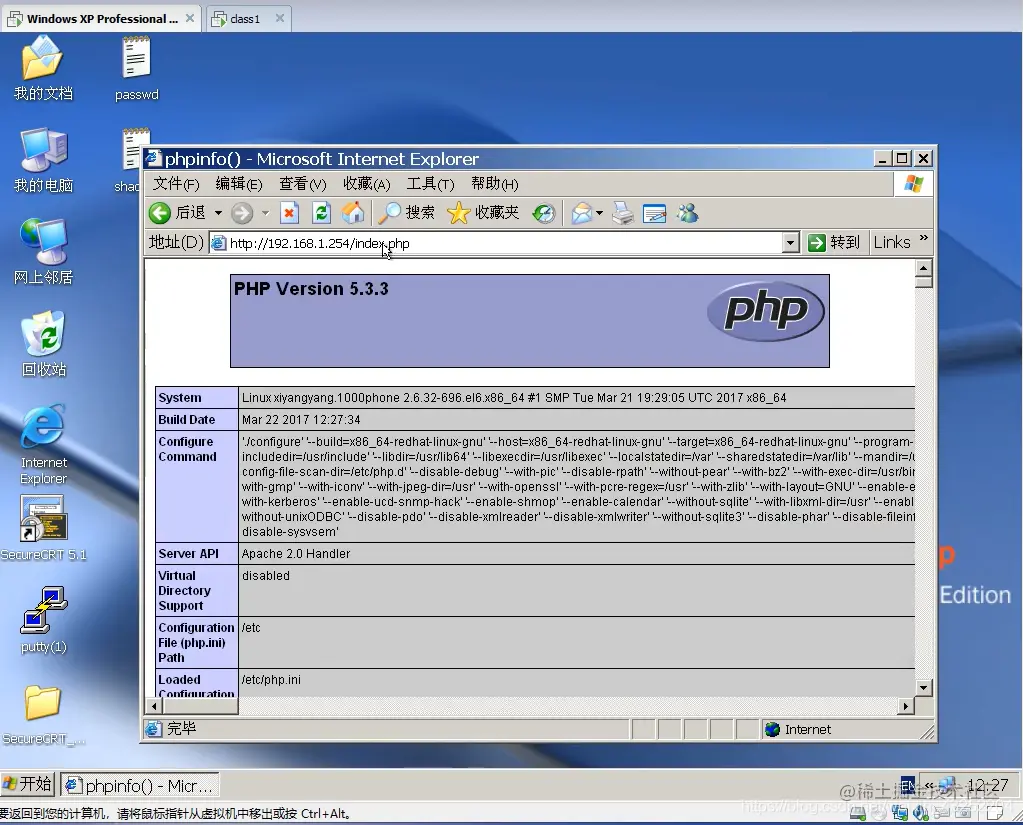Viewport: 1023px width, 825px height.
Task: Select the putty(1) desktop icon
Action: 43,620
